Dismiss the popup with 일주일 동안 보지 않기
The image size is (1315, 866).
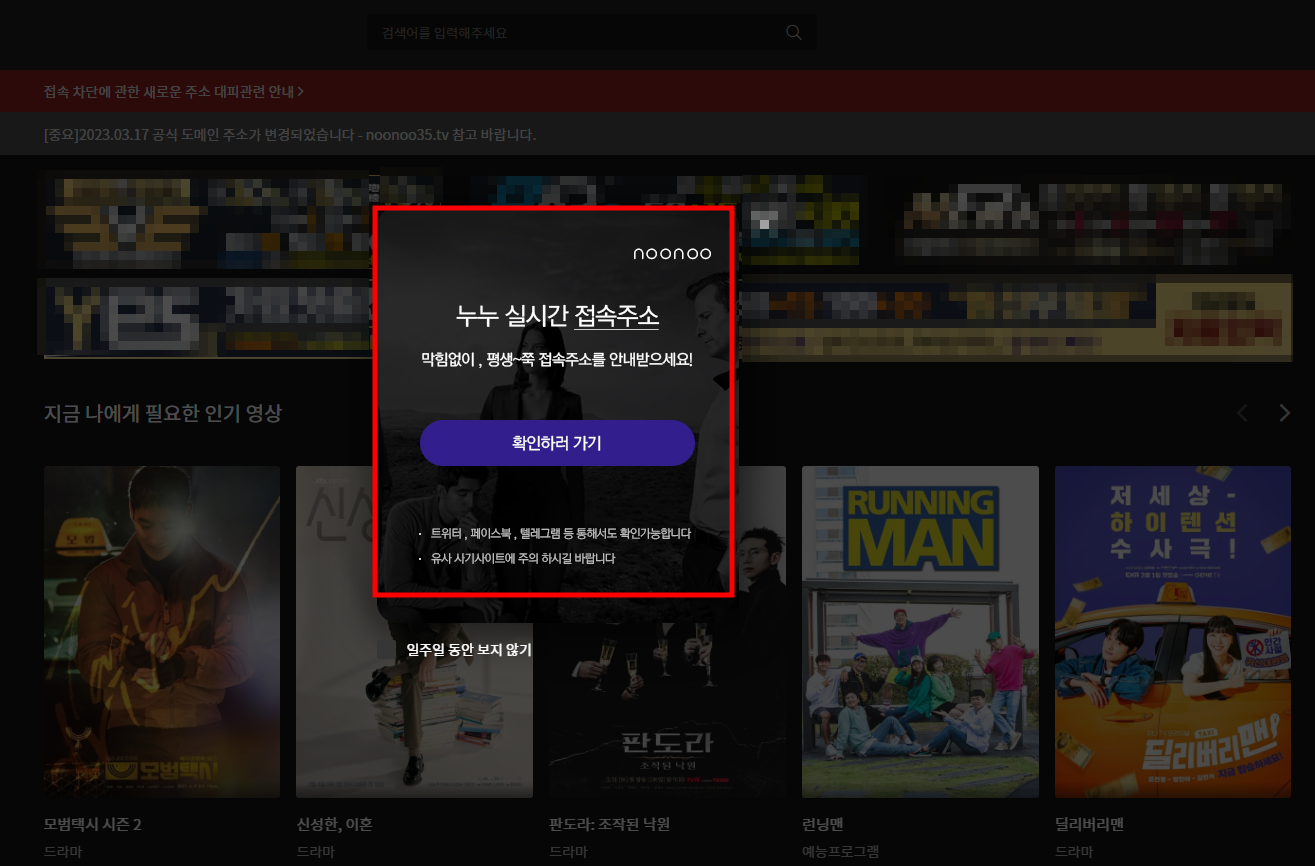[467, 649]
